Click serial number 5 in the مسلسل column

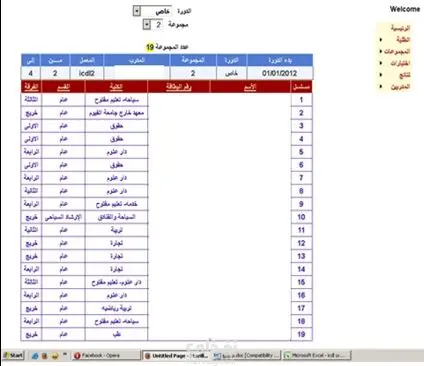coord(301,152)
